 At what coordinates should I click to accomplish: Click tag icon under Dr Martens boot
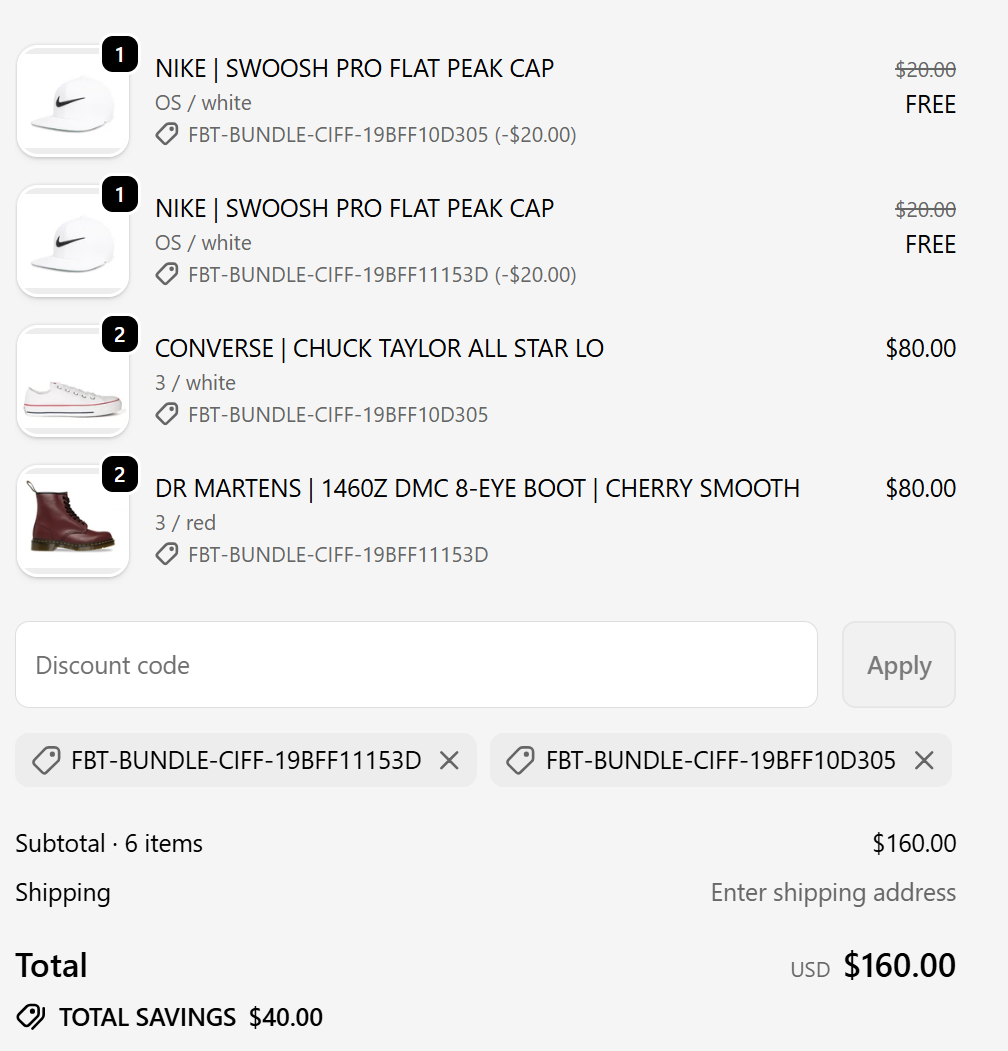[x=167, y=554]
